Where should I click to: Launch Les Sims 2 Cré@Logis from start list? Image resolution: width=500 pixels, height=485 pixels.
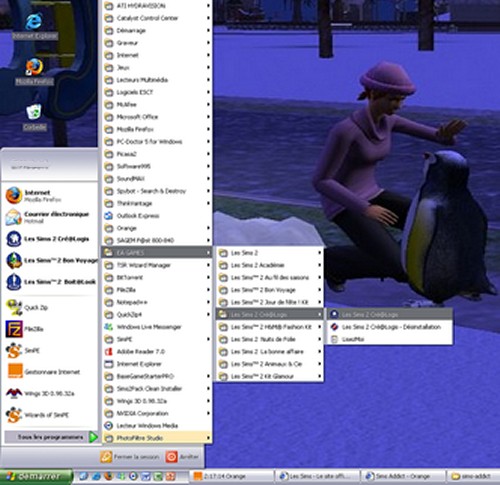pos(50,239)
